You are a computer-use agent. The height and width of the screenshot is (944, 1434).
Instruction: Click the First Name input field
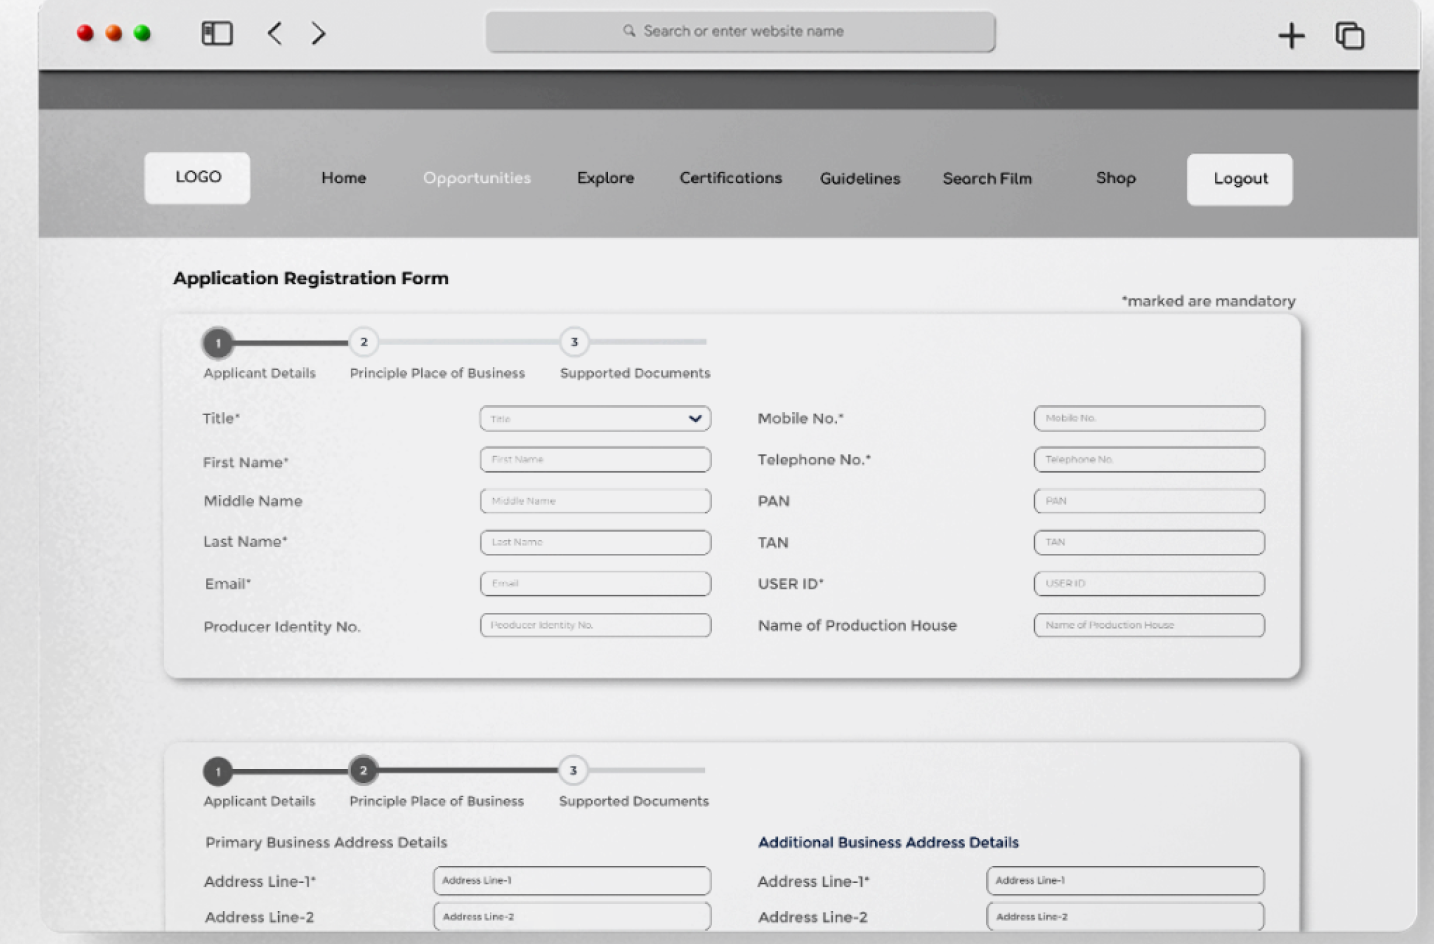[595, 460]
